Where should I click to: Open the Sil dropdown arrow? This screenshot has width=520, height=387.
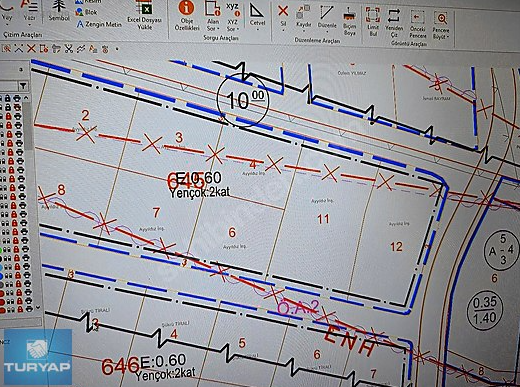tap(283, 31)
